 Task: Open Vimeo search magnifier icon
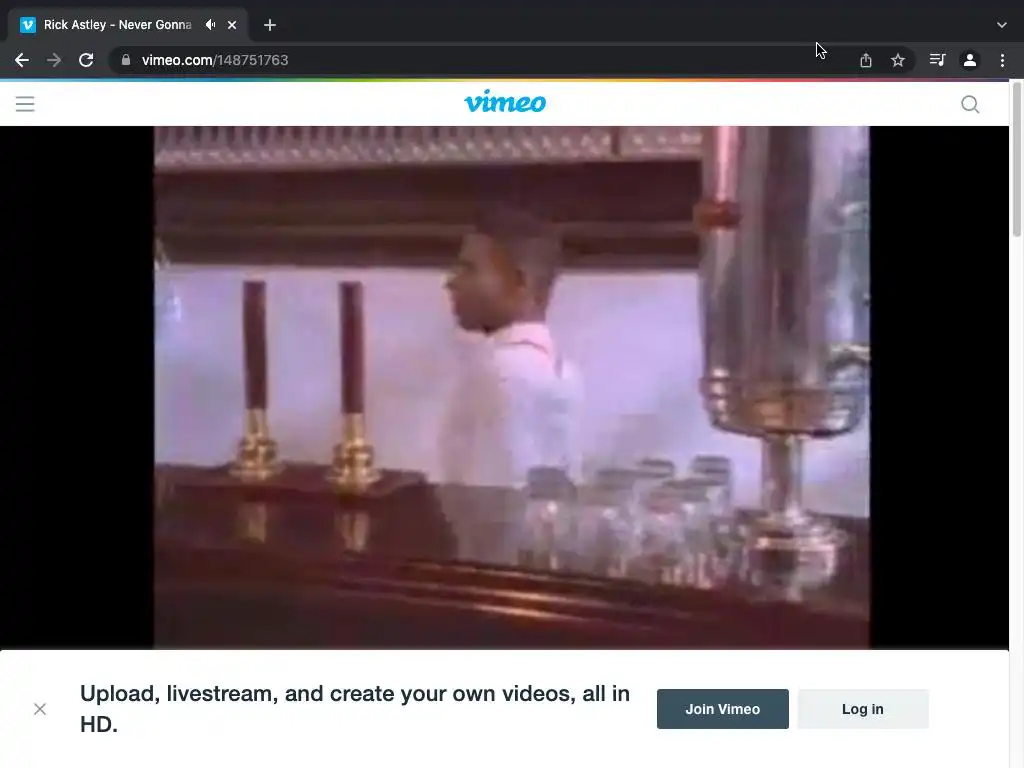(970, 104)
